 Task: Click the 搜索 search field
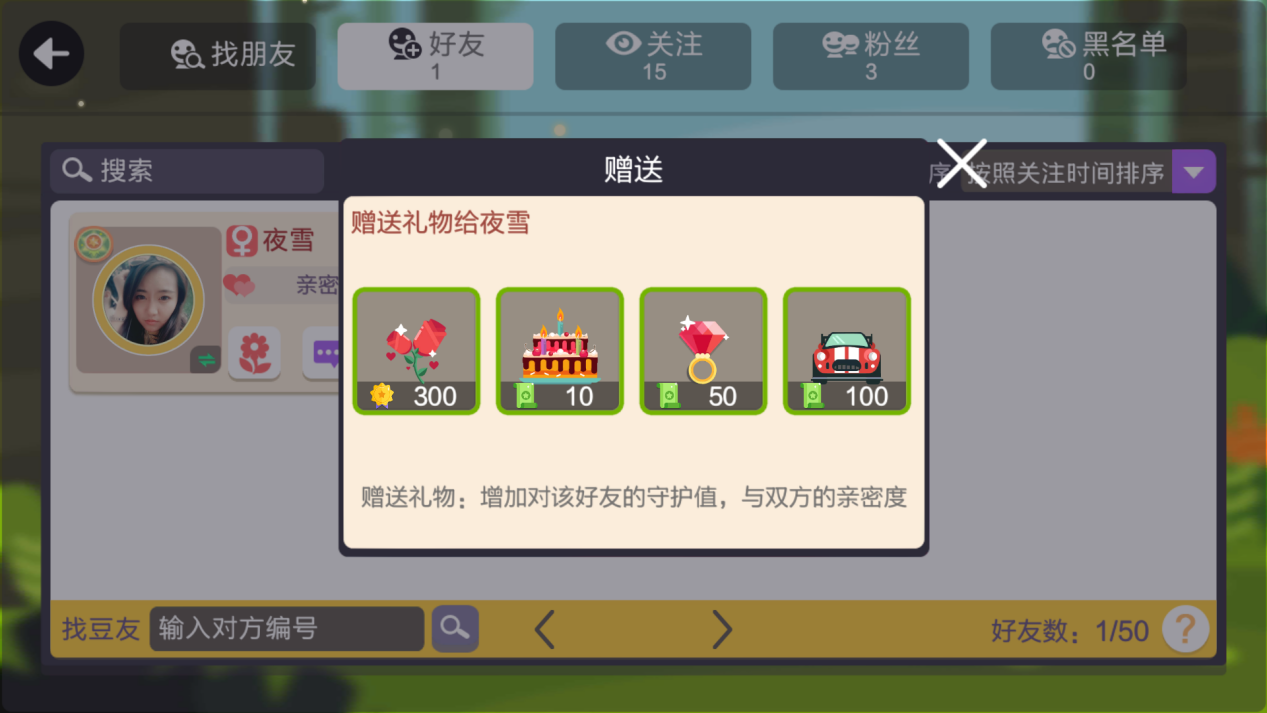coord(187,171)
